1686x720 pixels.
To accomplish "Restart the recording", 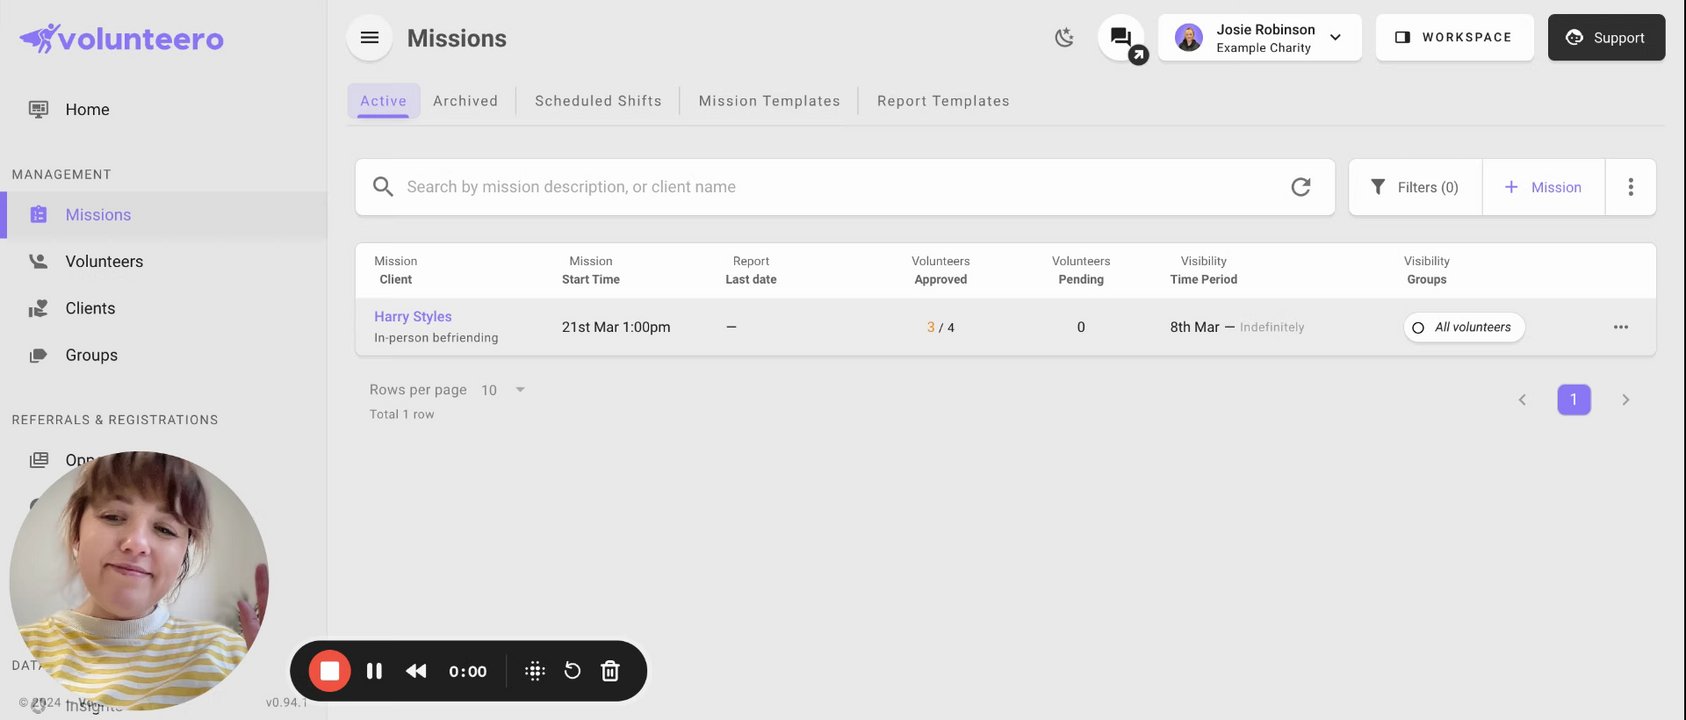I will pos(572,671).
